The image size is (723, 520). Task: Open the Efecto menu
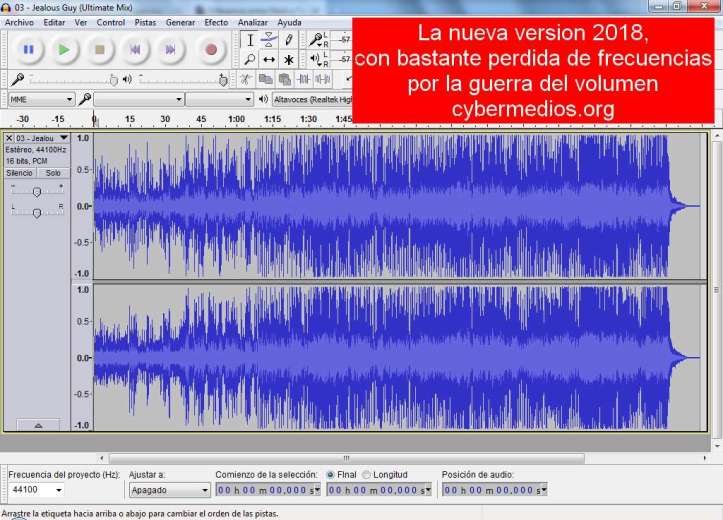coord(216,21)
